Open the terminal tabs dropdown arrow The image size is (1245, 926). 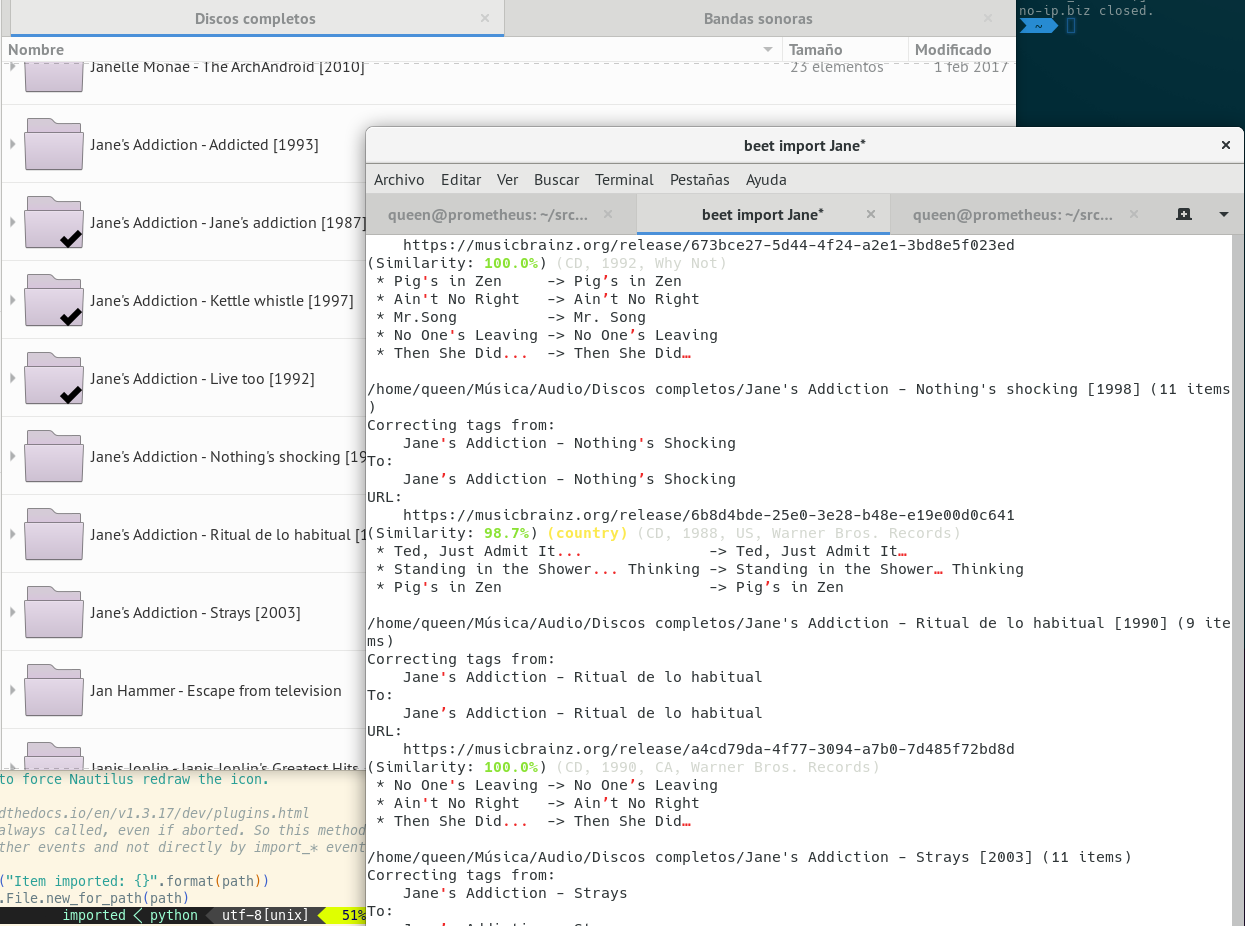click(1224, 214)
